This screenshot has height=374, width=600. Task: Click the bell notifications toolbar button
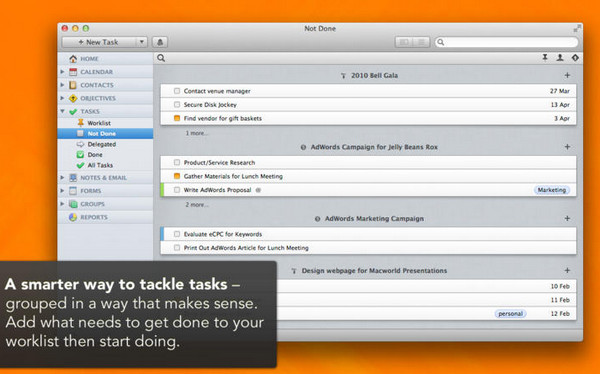pos(160,42)
